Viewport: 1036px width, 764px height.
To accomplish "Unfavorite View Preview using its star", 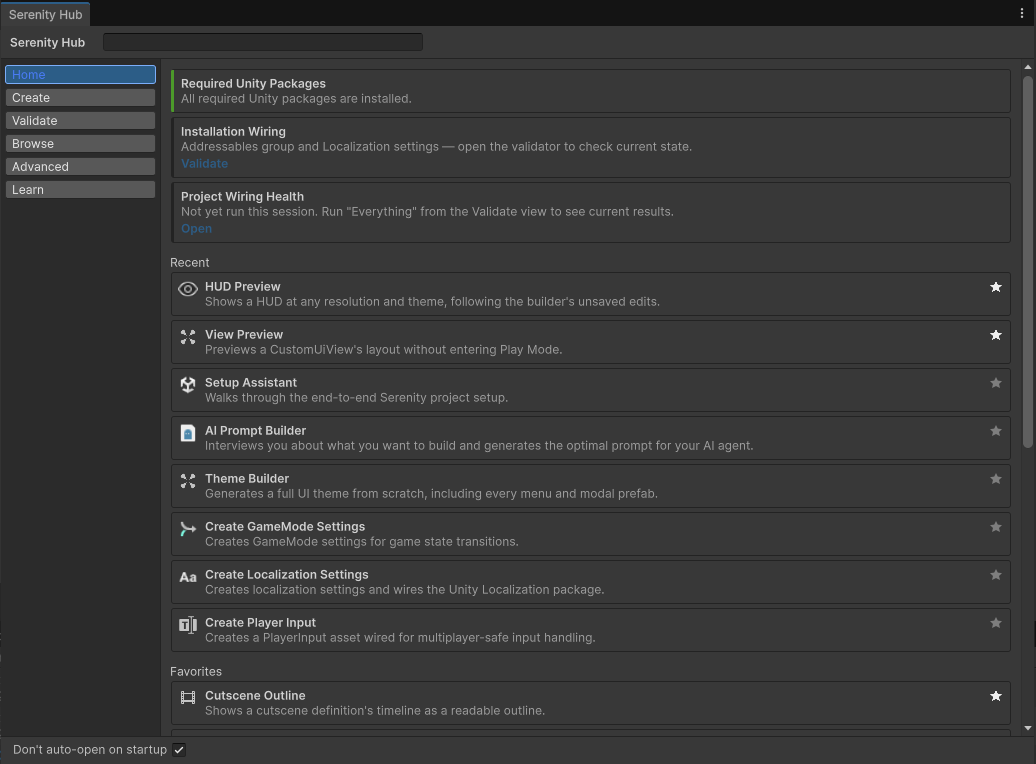I will coord(996,335).
